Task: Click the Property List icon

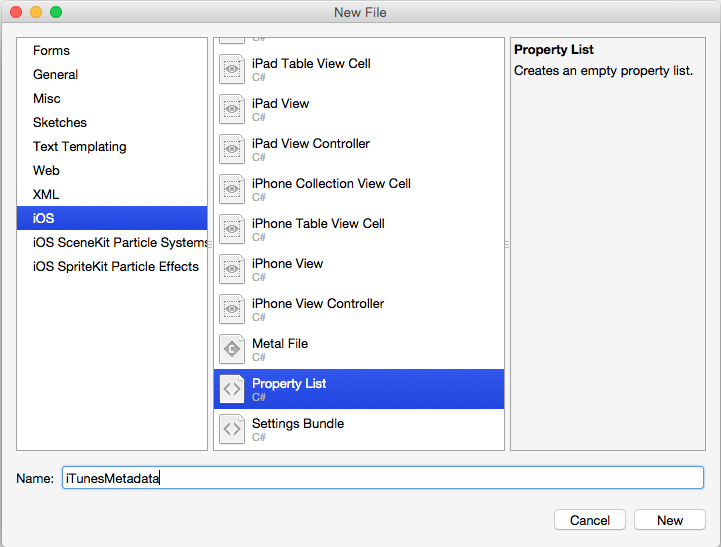Action: point(232,389)
